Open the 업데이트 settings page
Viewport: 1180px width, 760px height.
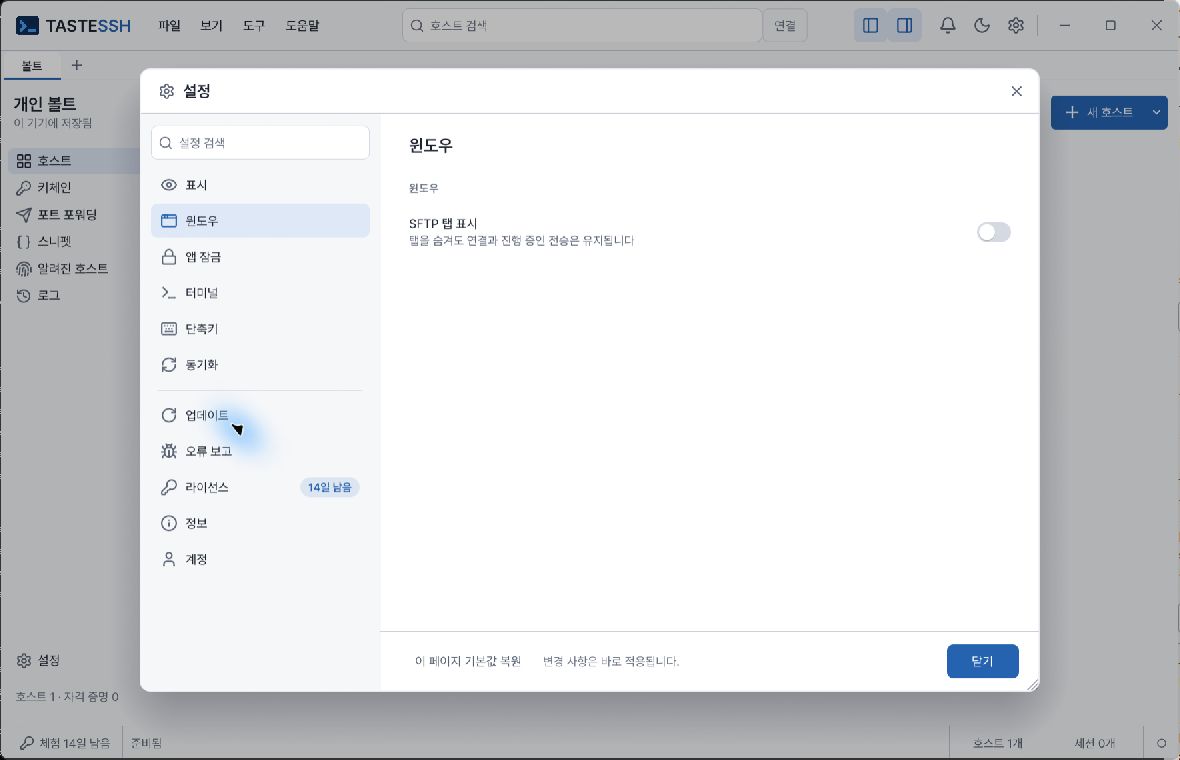tap(260, 415)
